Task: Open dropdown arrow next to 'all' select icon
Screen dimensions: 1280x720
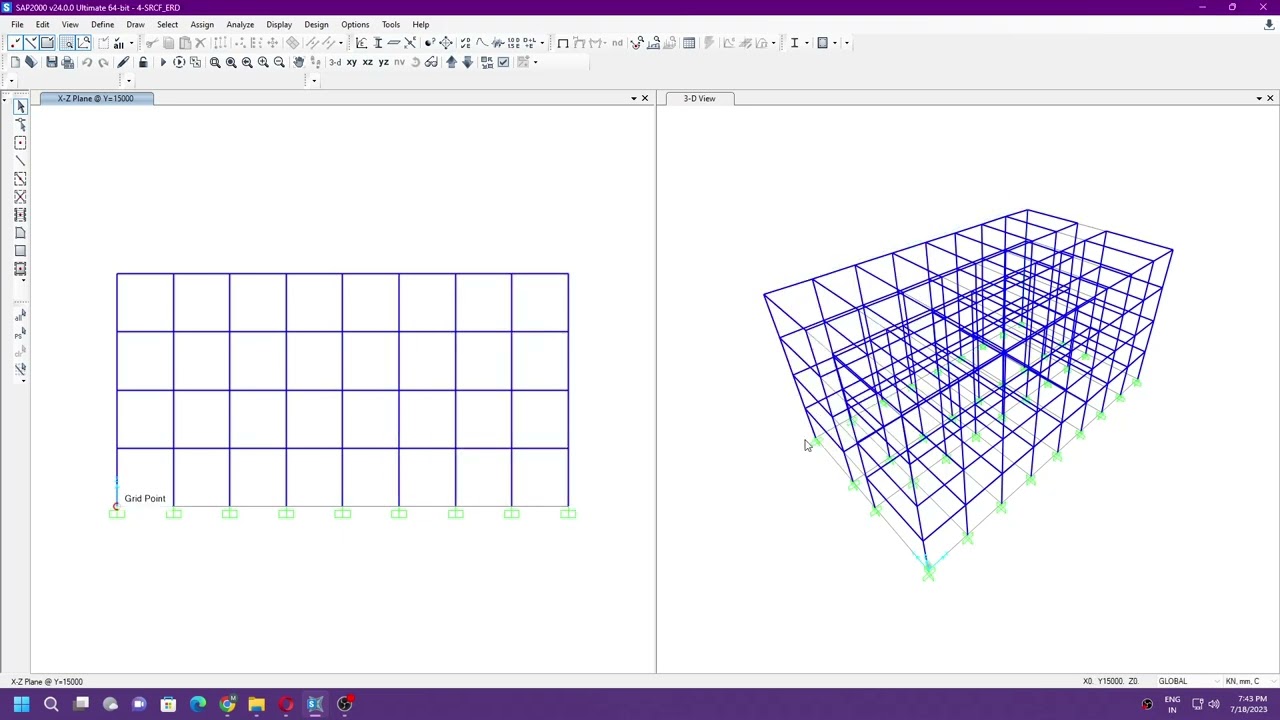Action: tap(131, 43)
